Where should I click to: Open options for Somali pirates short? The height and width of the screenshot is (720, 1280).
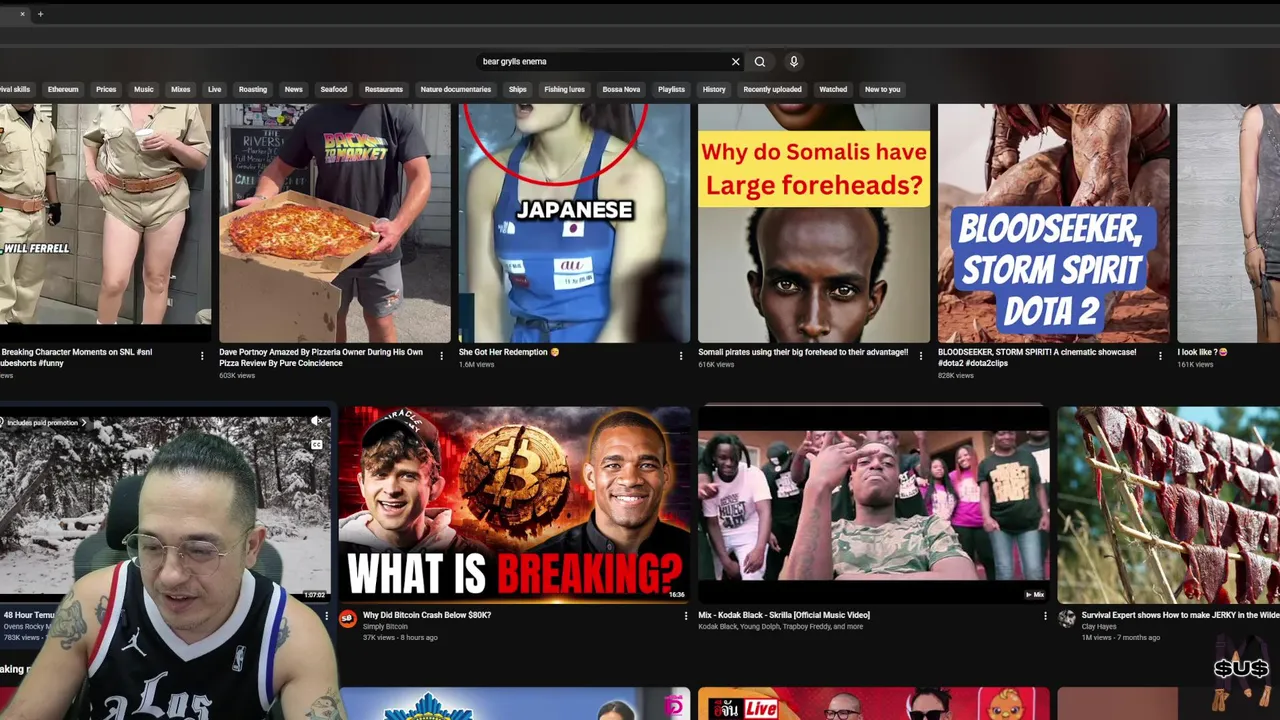tap(921, 356)
